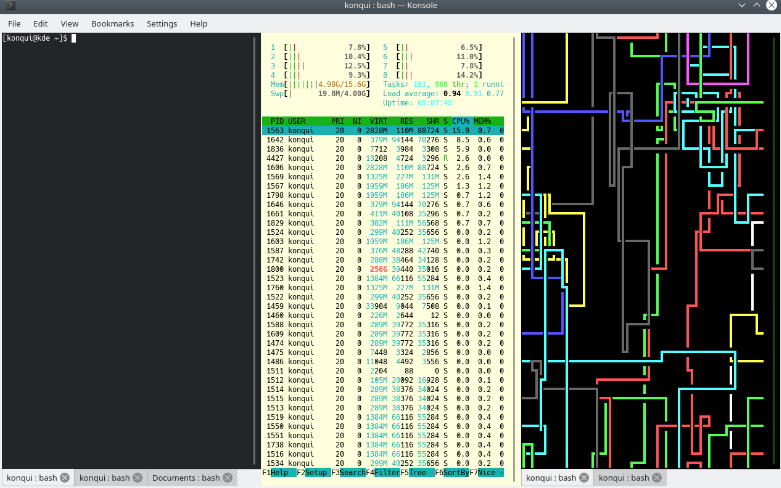Viewport: 781px width, 488px height.
Task: Click the PID column header in htop
Action: click(277, 120)
